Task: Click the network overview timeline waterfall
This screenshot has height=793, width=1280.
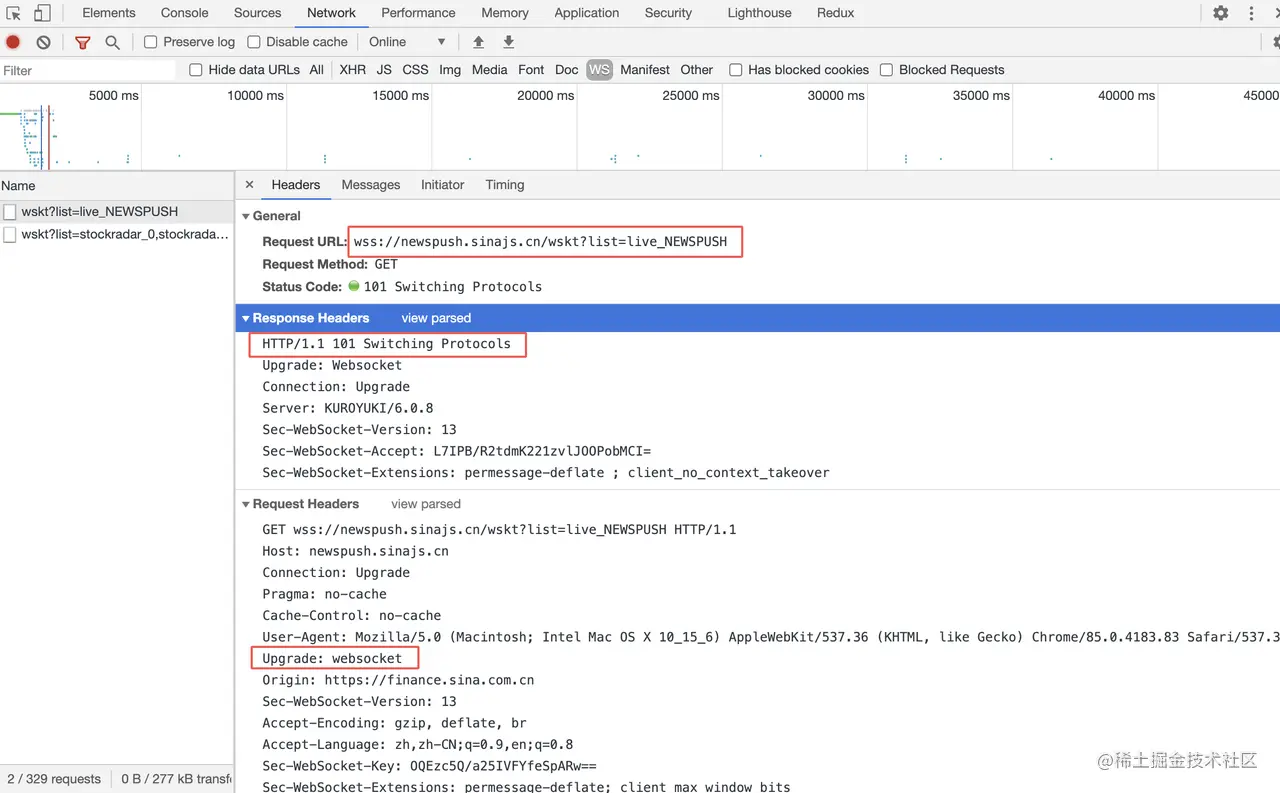Action: pos(640,127)
